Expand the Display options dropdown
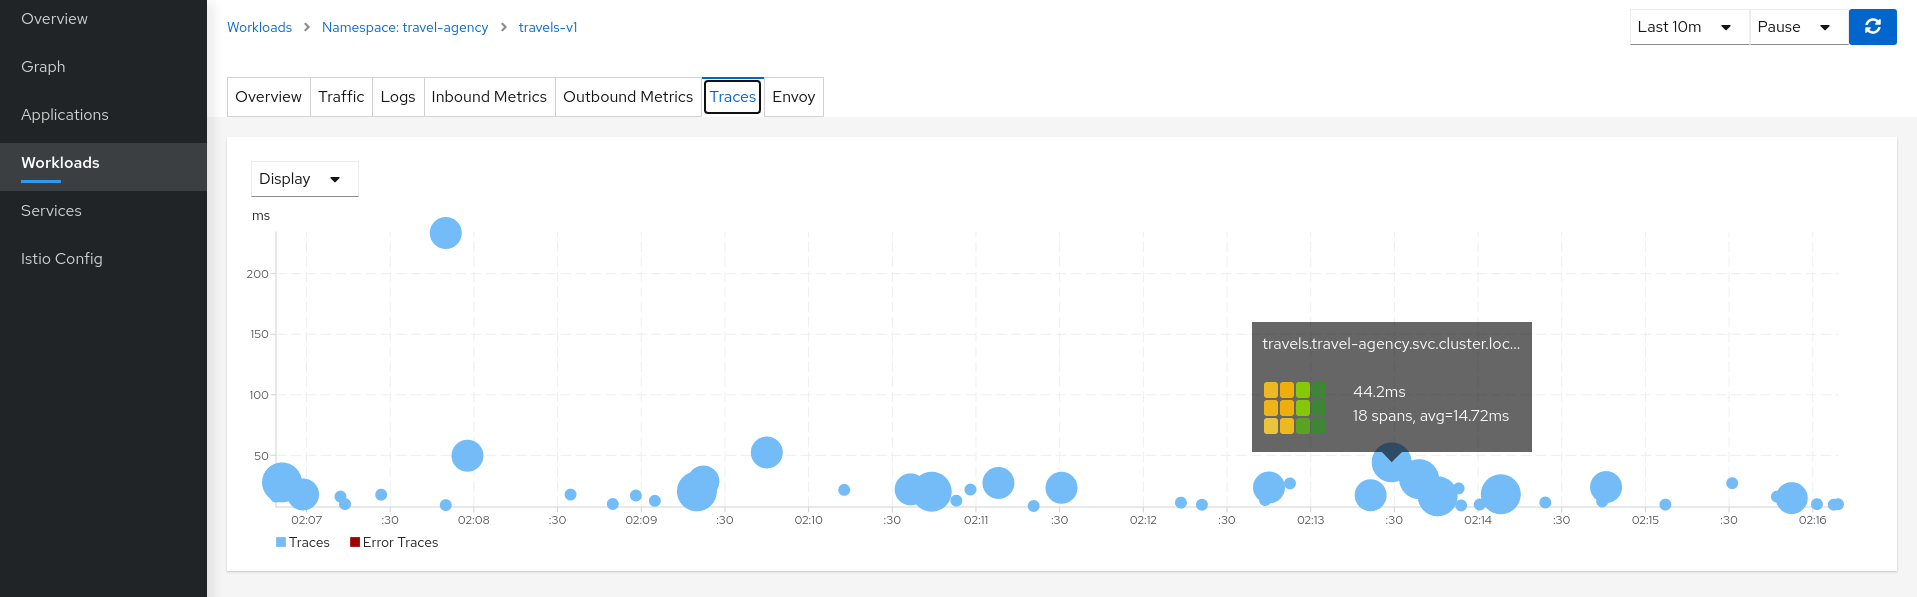This screenshot has height=597, width=1917. [304, 179]
